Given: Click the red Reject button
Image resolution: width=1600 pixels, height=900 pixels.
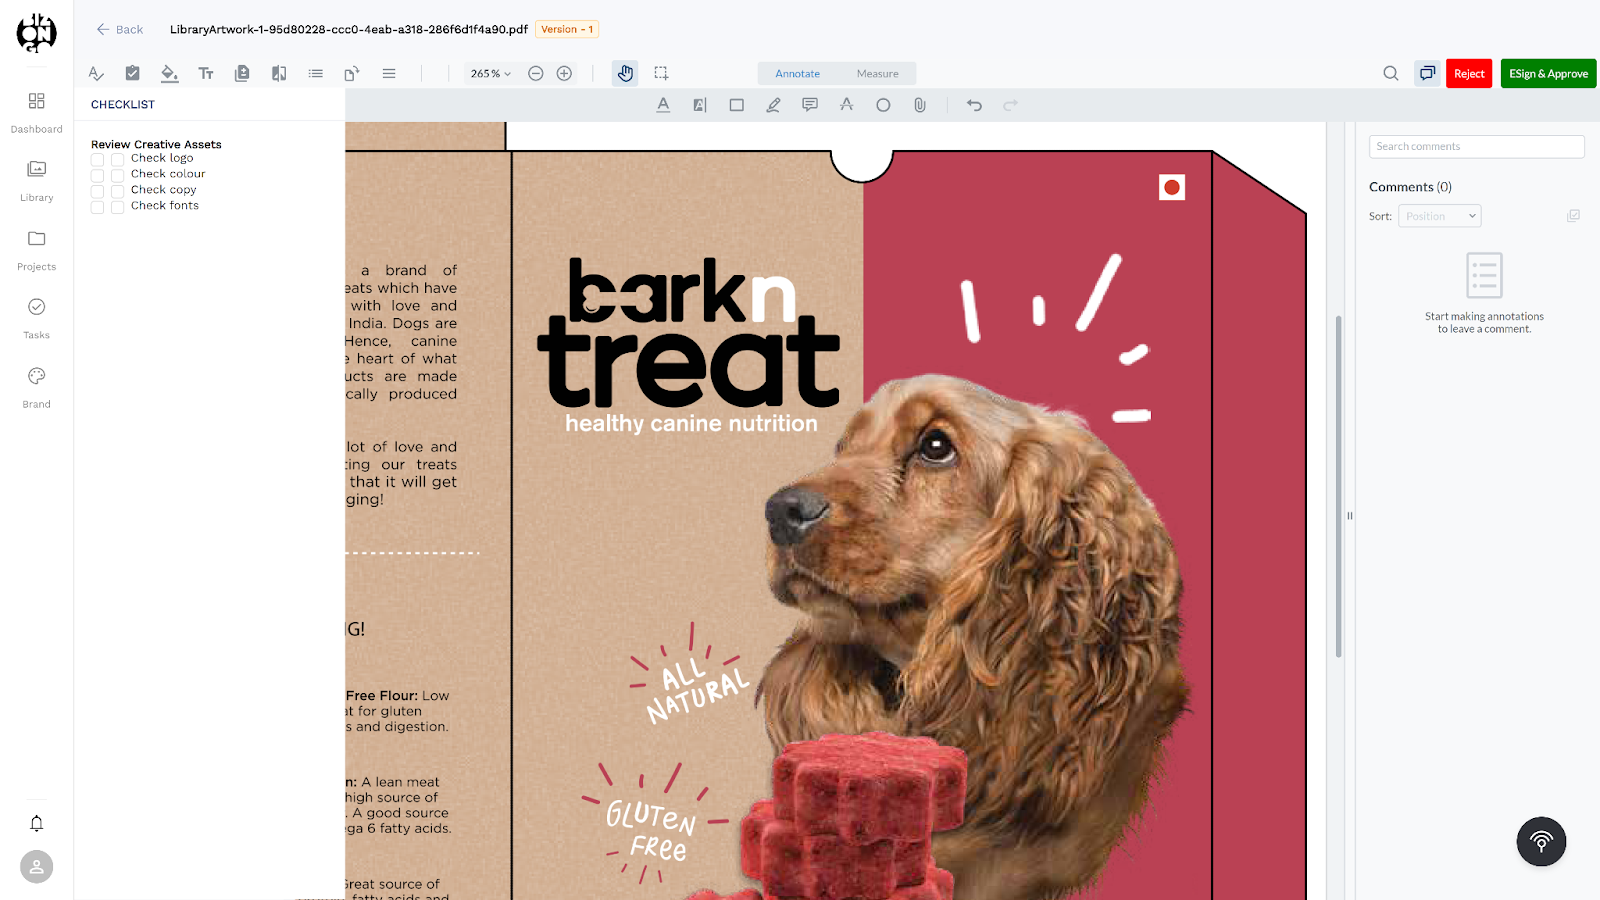Looking at the screenshot, I should click(x=1469, y=74).
